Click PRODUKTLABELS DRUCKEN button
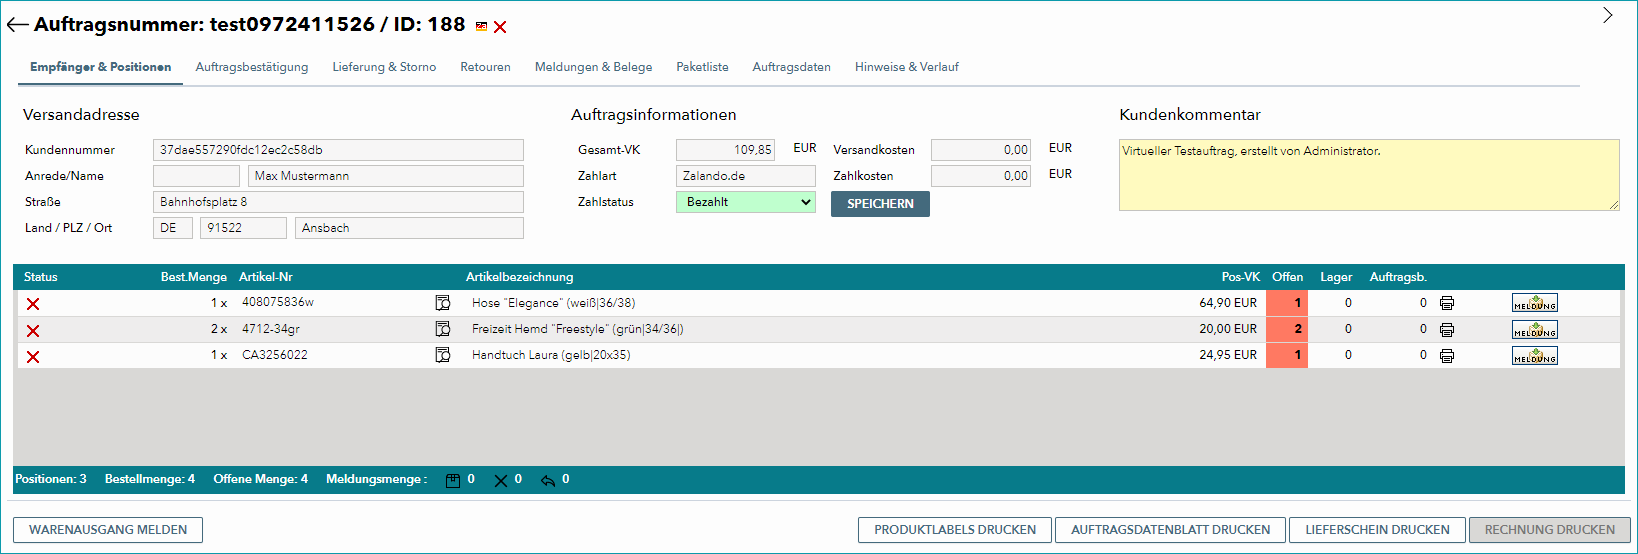 (955, 530)
